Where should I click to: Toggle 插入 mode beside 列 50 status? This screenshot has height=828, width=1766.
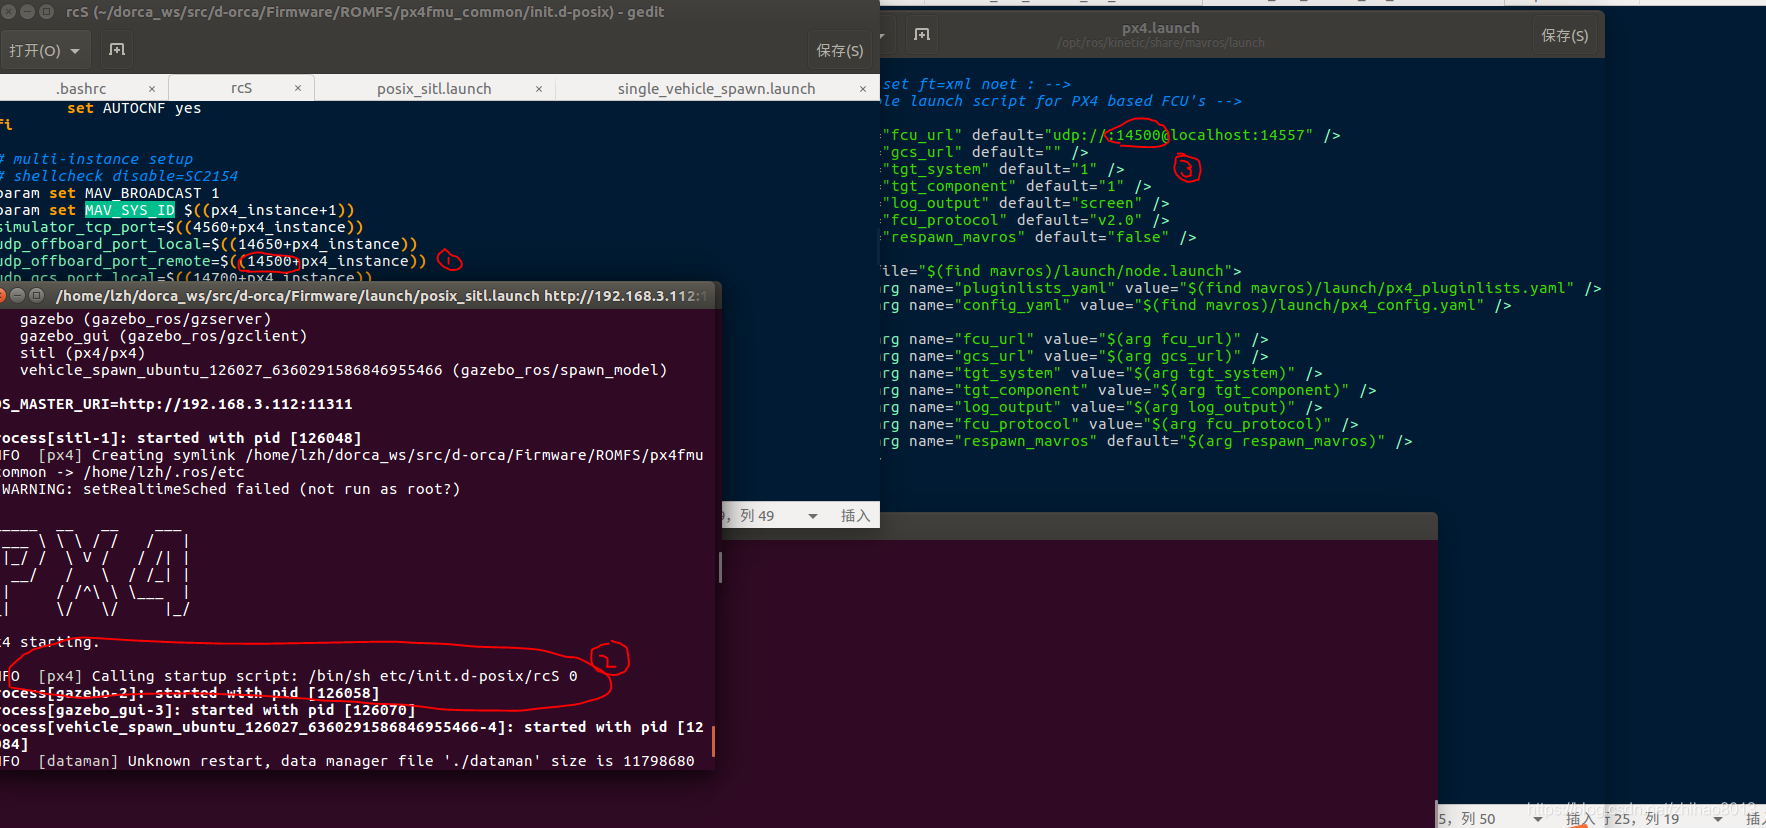pyautogui.click(x=1580, y=819)
